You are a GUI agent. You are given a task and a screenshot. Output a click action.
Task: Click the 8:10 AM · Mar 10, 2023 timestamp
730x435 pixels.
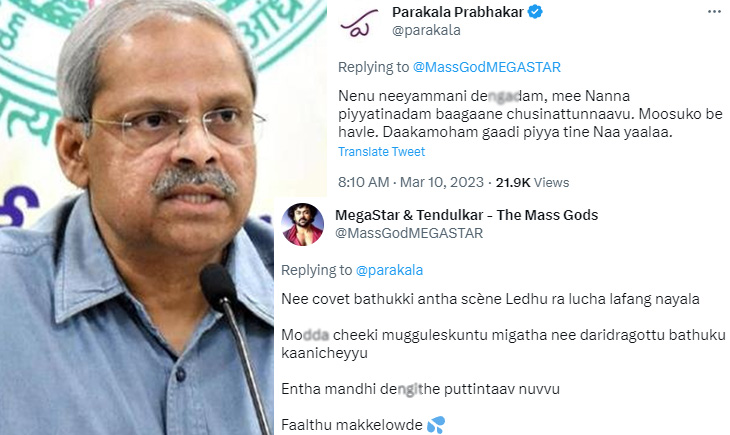pos(411,182)
